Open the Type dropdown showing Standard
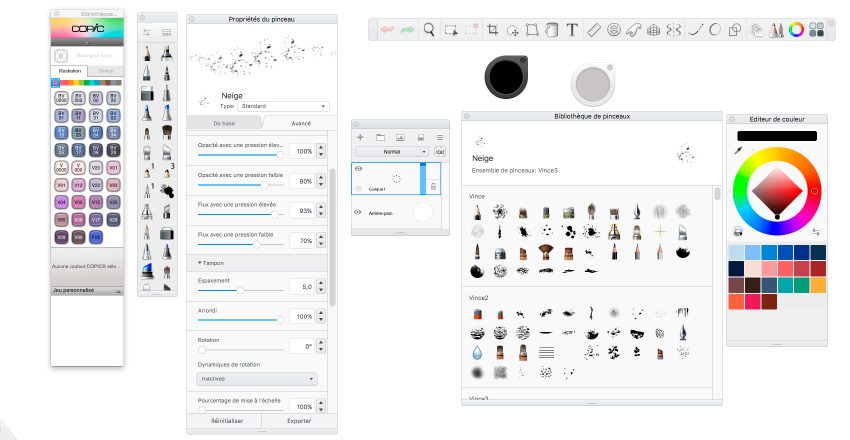 (284, 106)
